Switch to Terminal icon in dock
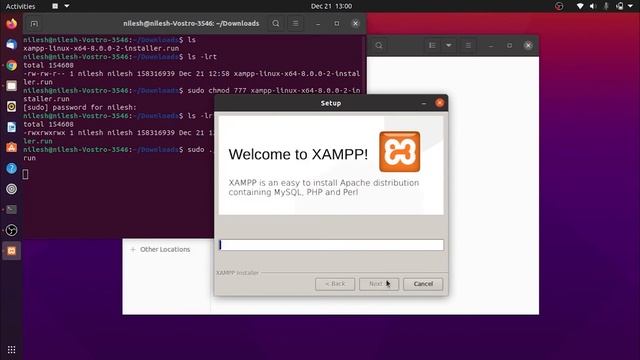 (11, 209)
